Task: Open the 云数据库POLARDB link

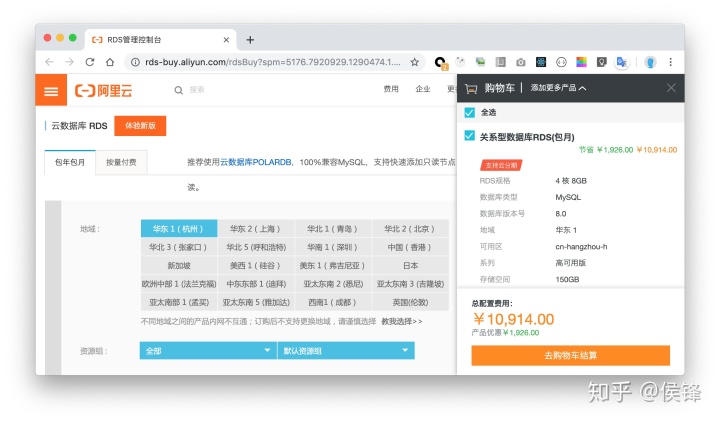Action: coord(256,162)
